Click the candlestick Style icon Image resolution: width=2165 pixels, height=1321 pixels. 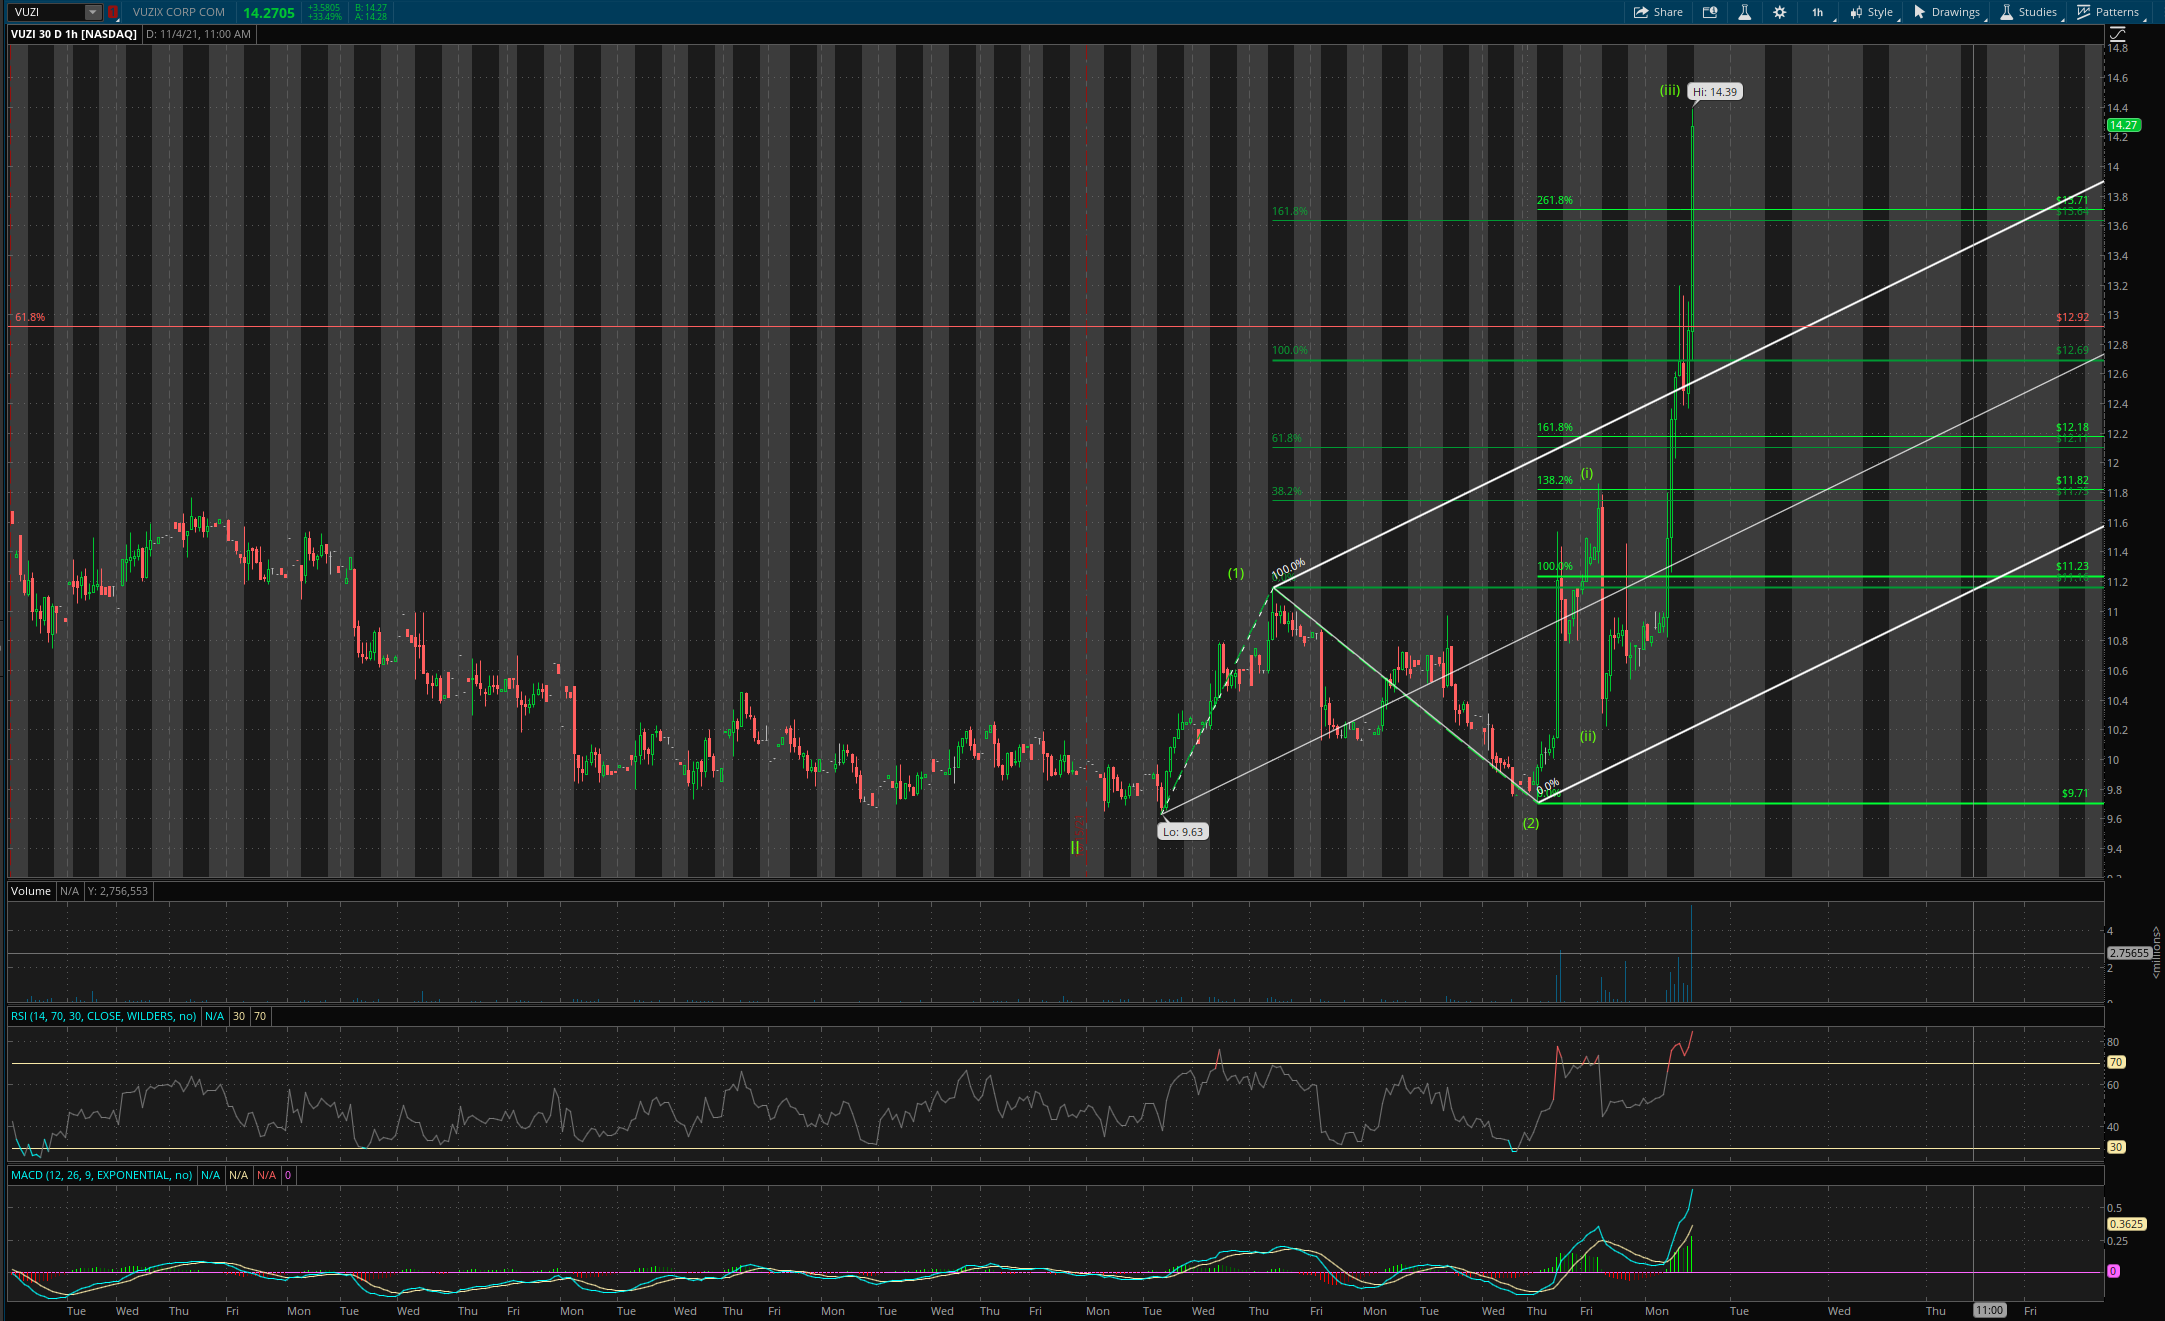coord(1856,12)
